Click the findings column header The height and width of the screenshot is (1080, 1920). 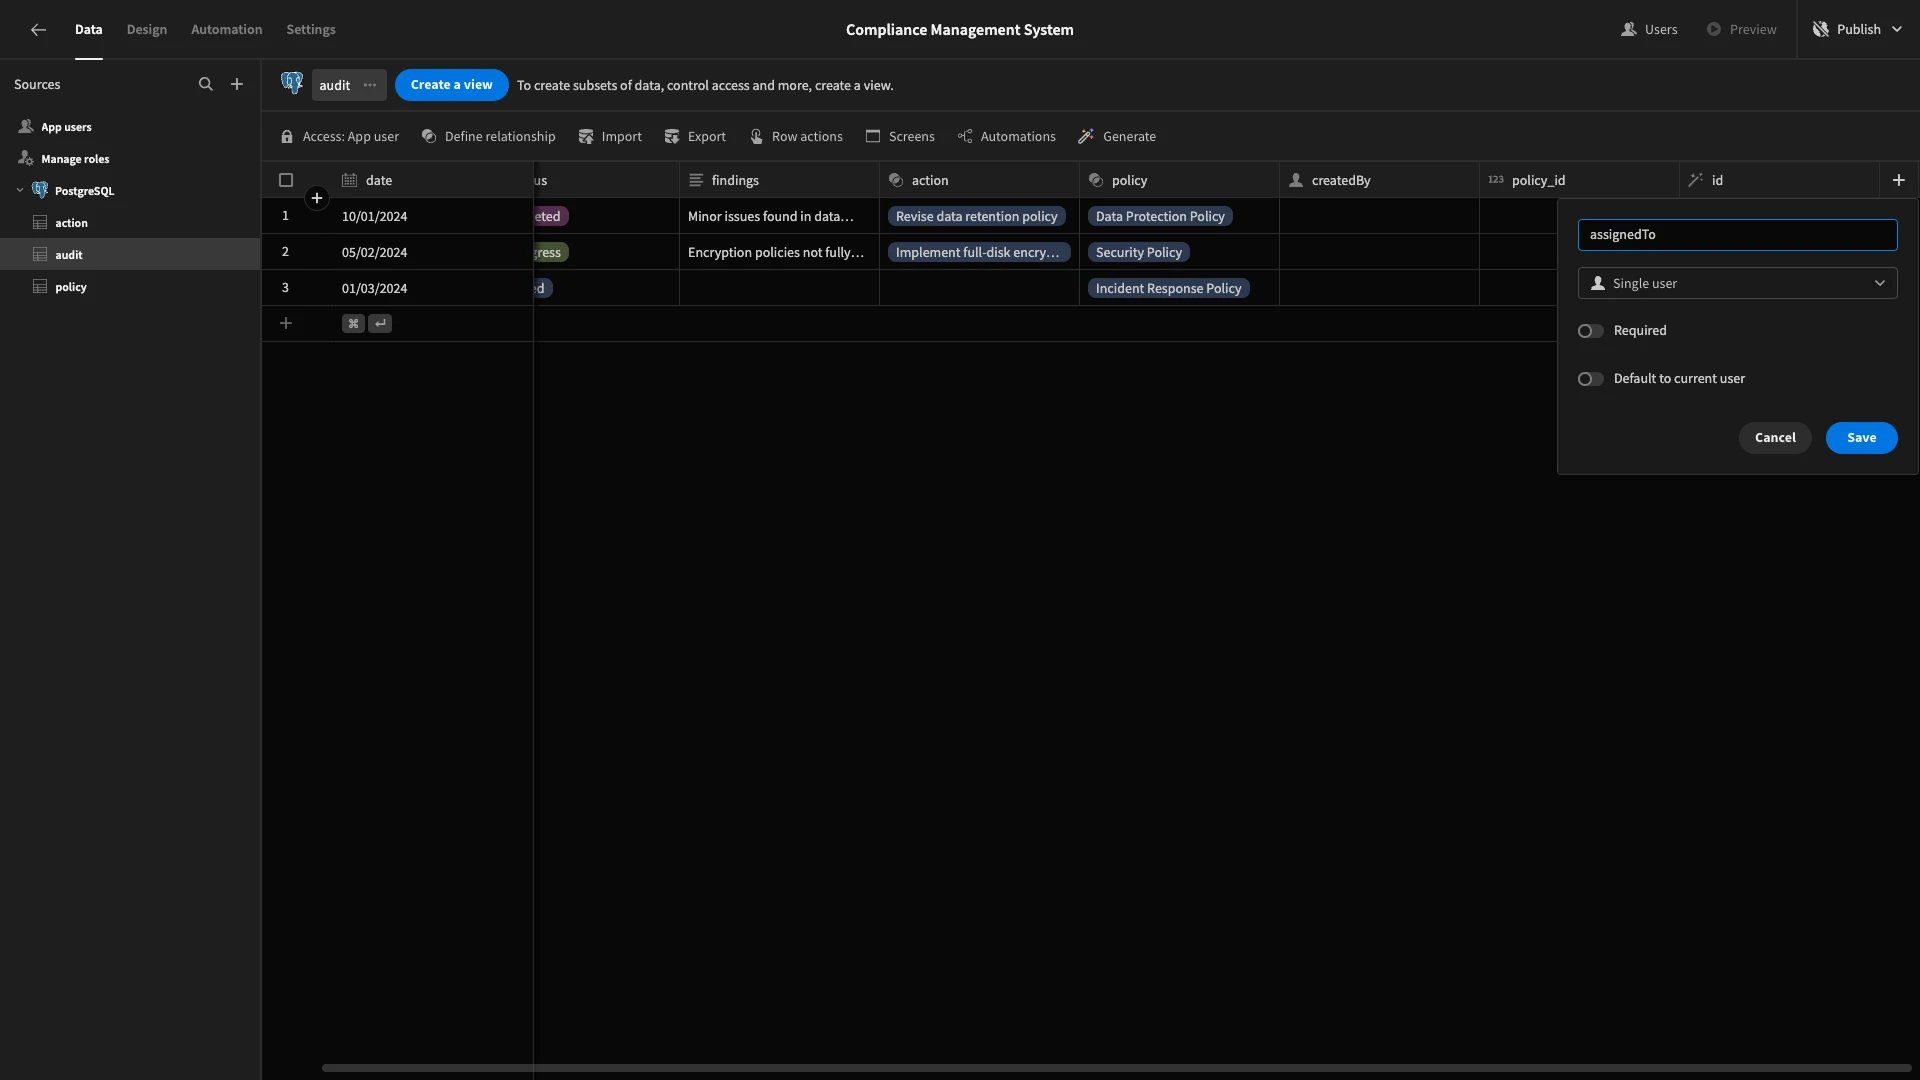(x=779, y=180)
